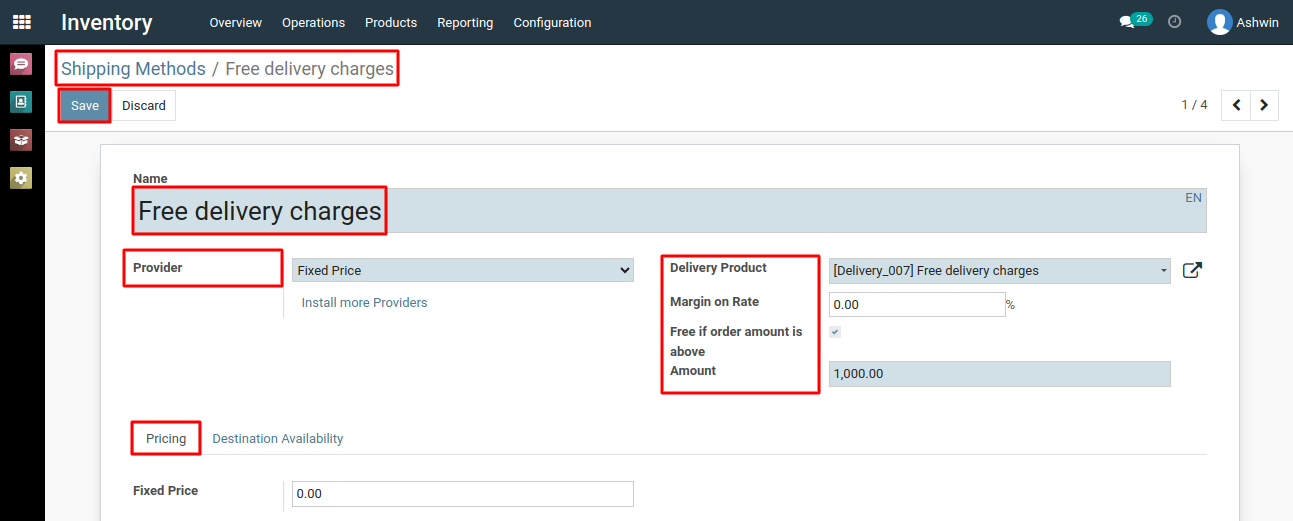Expand the Provider Fixed Price dropdown
Screen dimensions: 1293x521
point(463,270)
